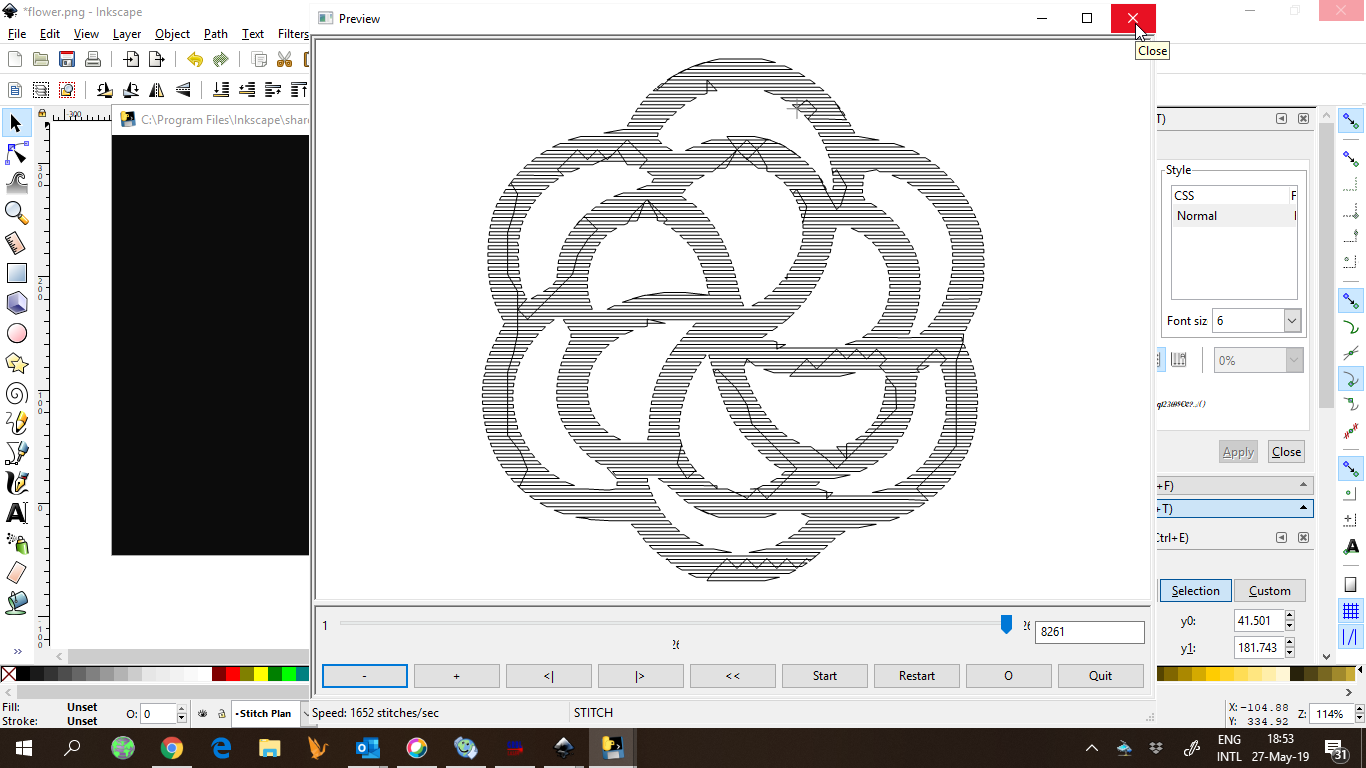
Task: Select the Selector arrow tool
Action: pyautogui.click(x=16, y=123)
